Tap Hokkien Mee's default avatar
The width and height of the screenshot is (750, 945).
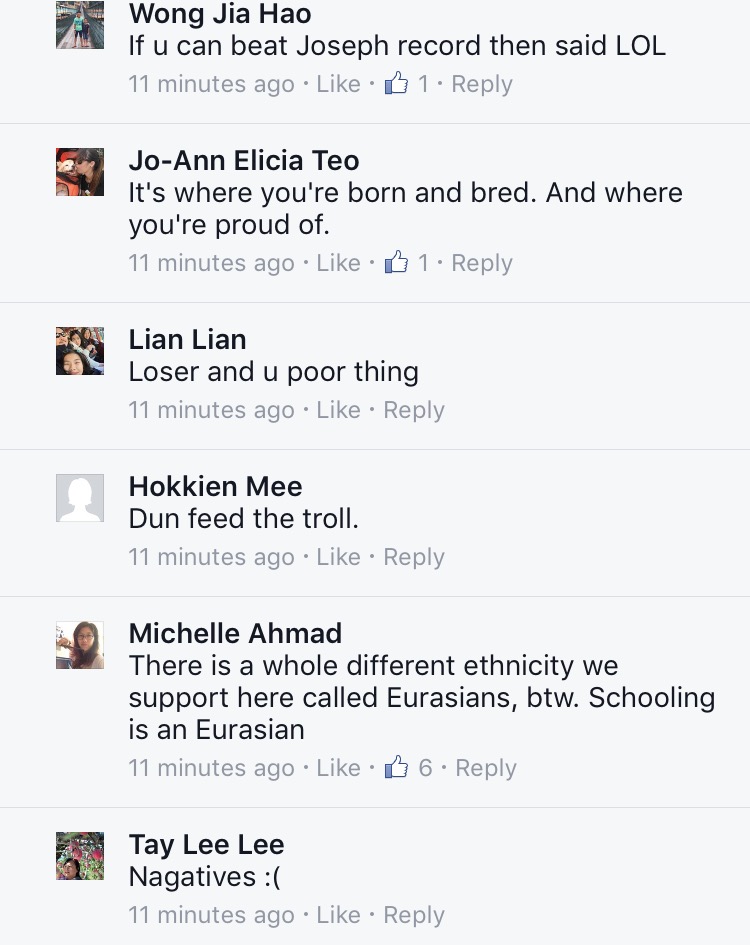80,498
